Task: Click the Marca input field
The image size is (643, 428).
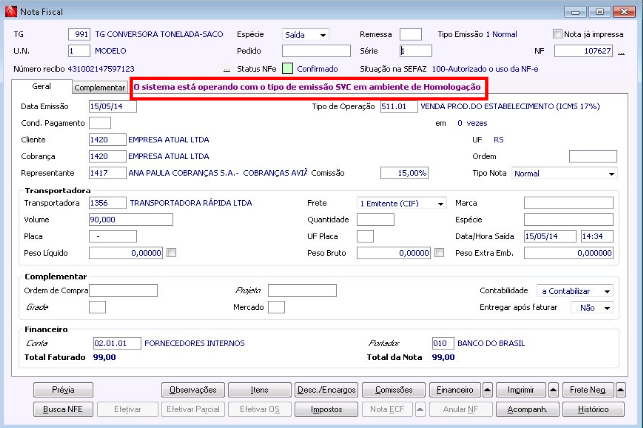Action: pyautogui.click(x=569, y=203)
